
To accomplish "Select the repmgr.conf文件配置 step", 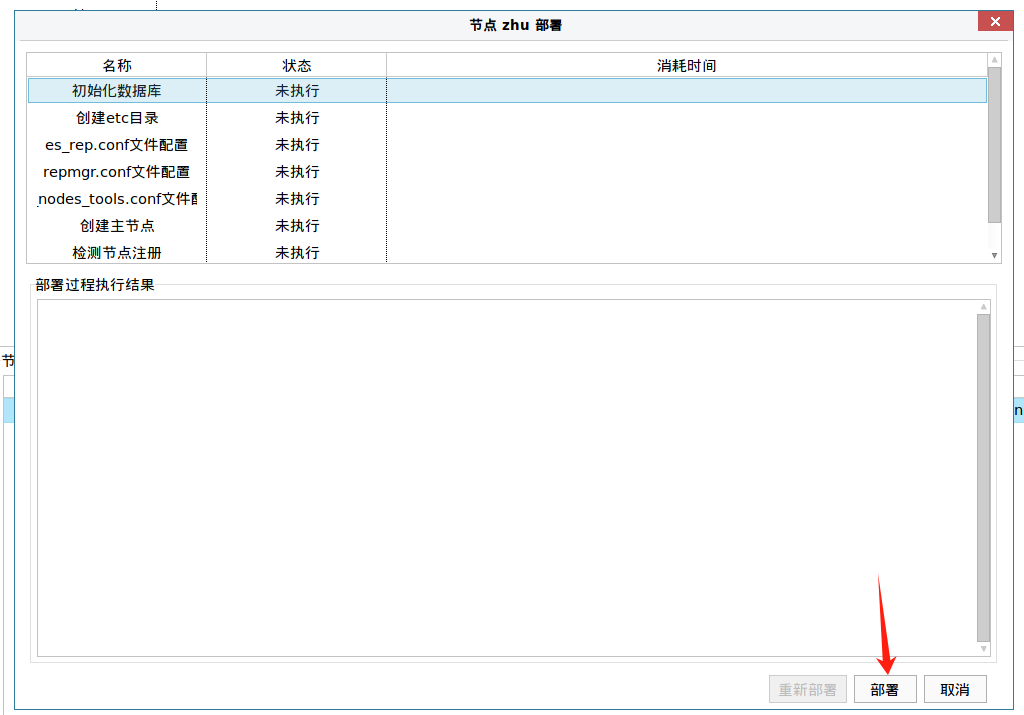I will coord(117,172).
